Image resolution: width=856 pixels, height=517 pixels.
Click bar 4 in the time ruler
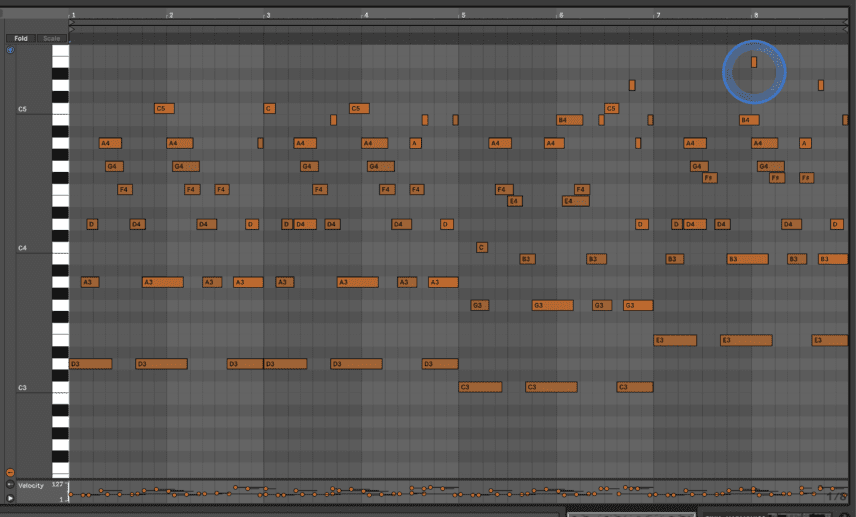click(365, 15)
